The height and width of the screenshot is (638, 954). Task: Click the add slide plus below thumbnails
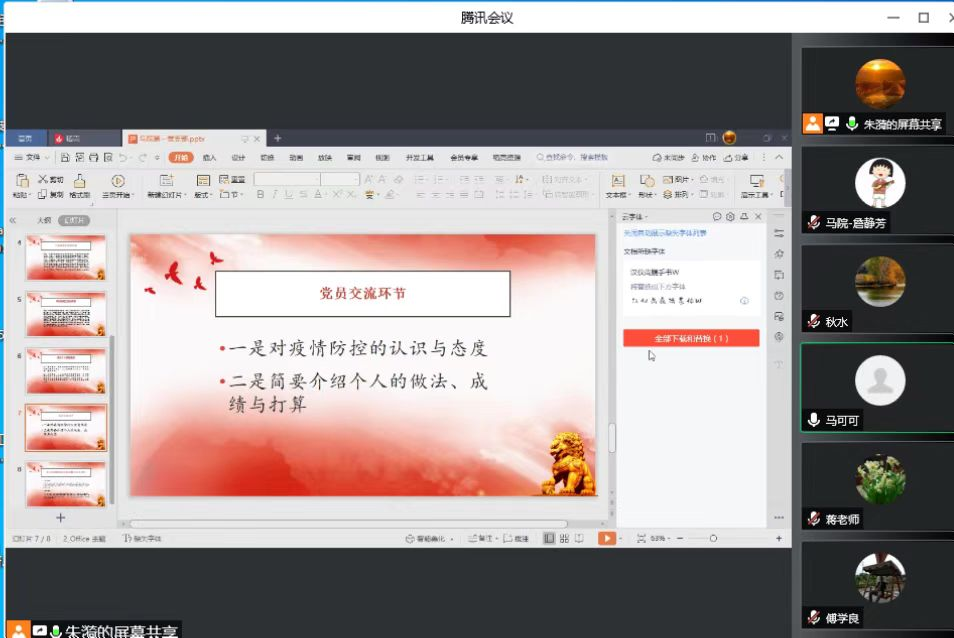(60, 517)
